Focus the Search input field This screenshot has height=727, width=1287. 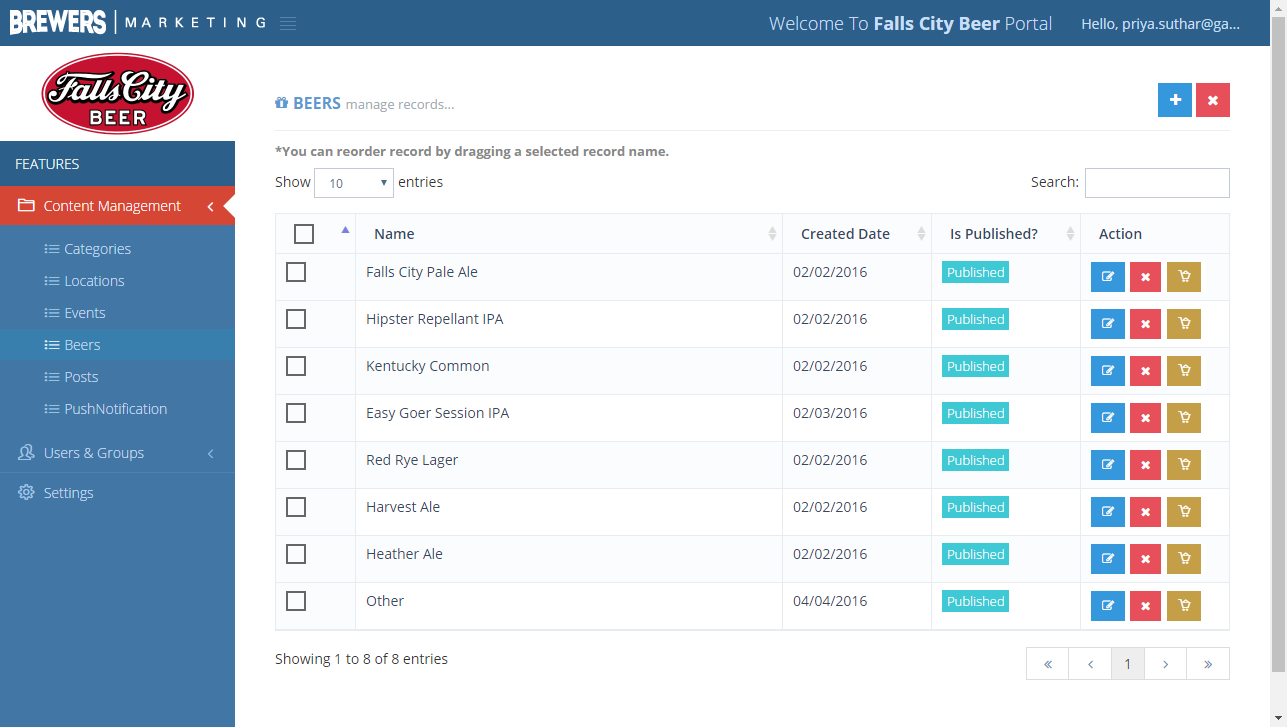point(1157,183)
